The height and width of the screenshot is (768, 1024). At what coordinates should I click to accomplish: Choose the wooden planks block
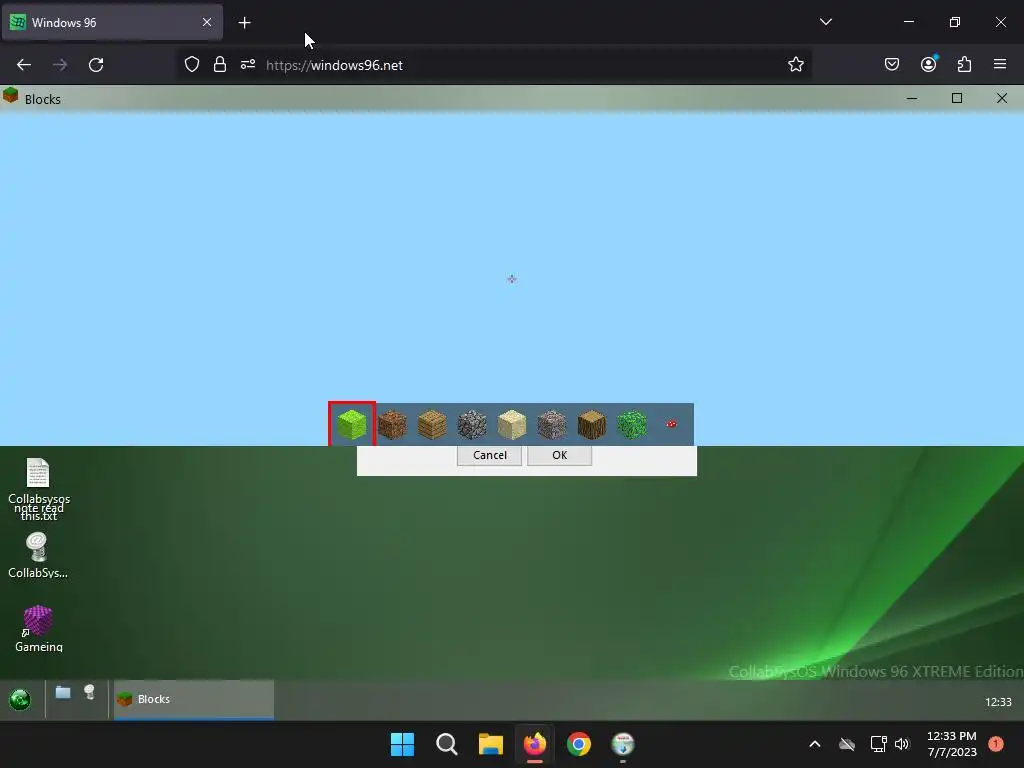coord(432,424)
